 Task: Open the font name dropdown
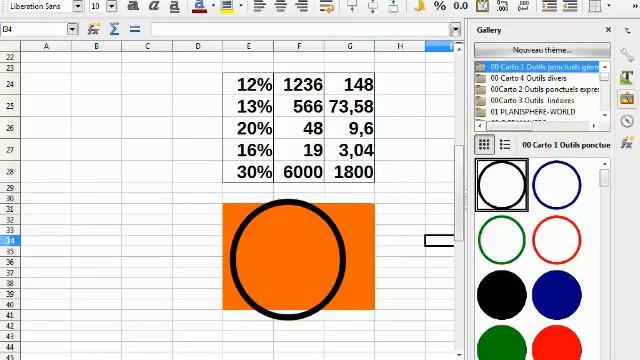pyautogui.click(x=78, y=6)
